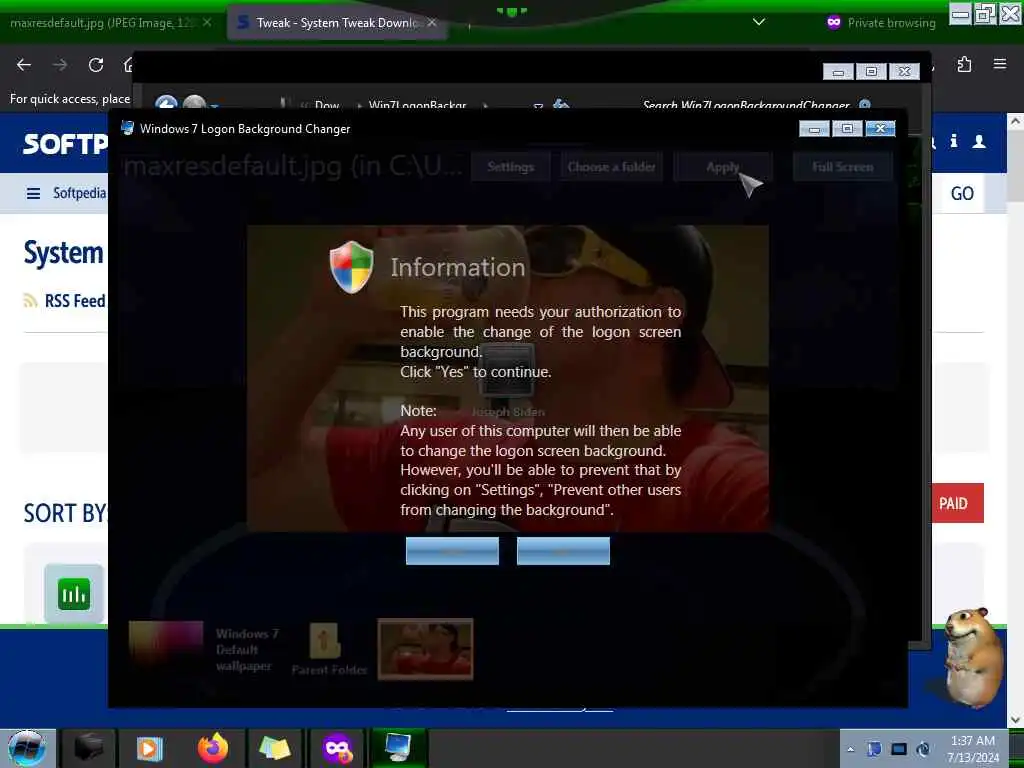Open the clock showing 1:37 AM
Screen dimensions: 1024x768
[973, 749]
